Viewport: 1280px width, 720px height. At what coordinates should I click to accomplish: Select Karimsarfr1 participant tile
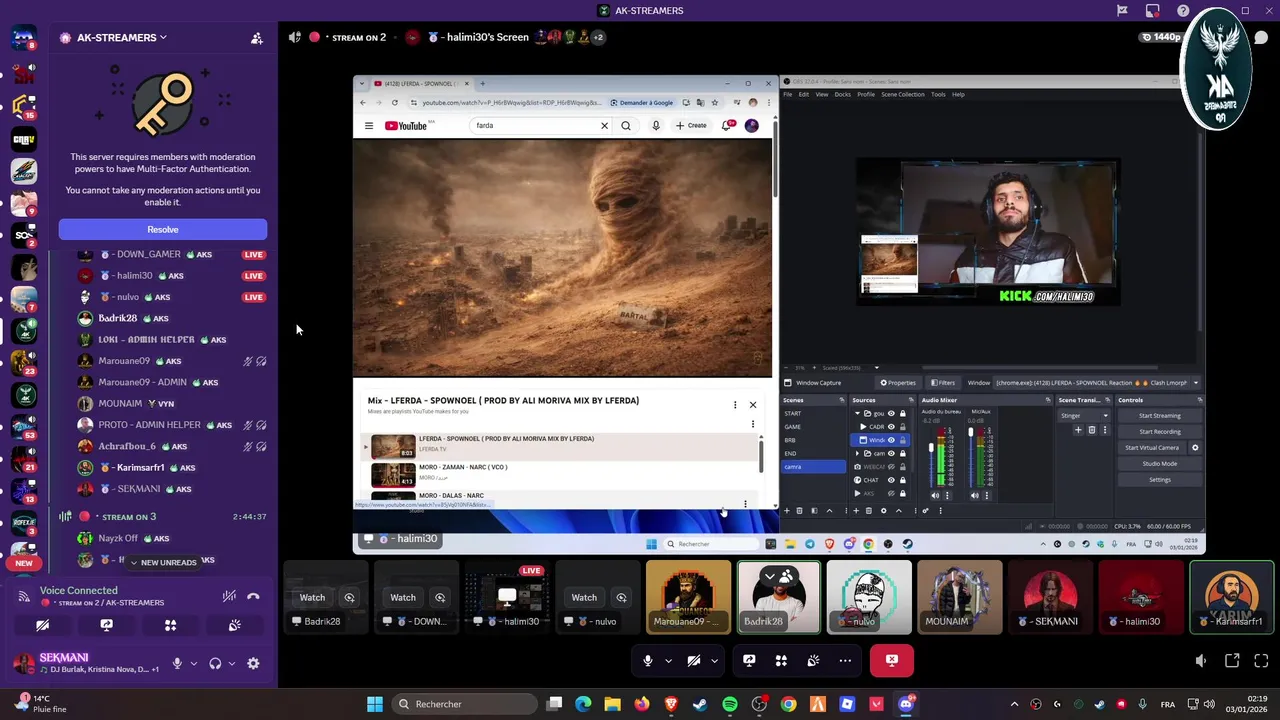pyautogui.click(x=1232, y=597)
